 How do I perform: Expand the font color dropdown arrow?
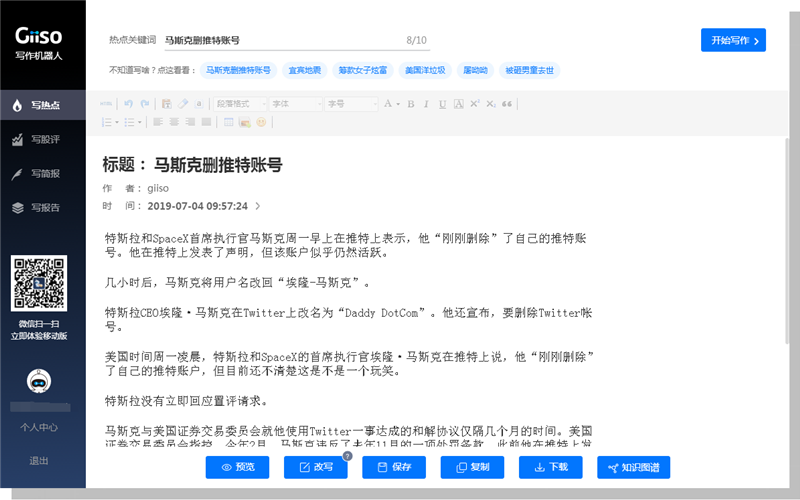click(x=398, y=105)
